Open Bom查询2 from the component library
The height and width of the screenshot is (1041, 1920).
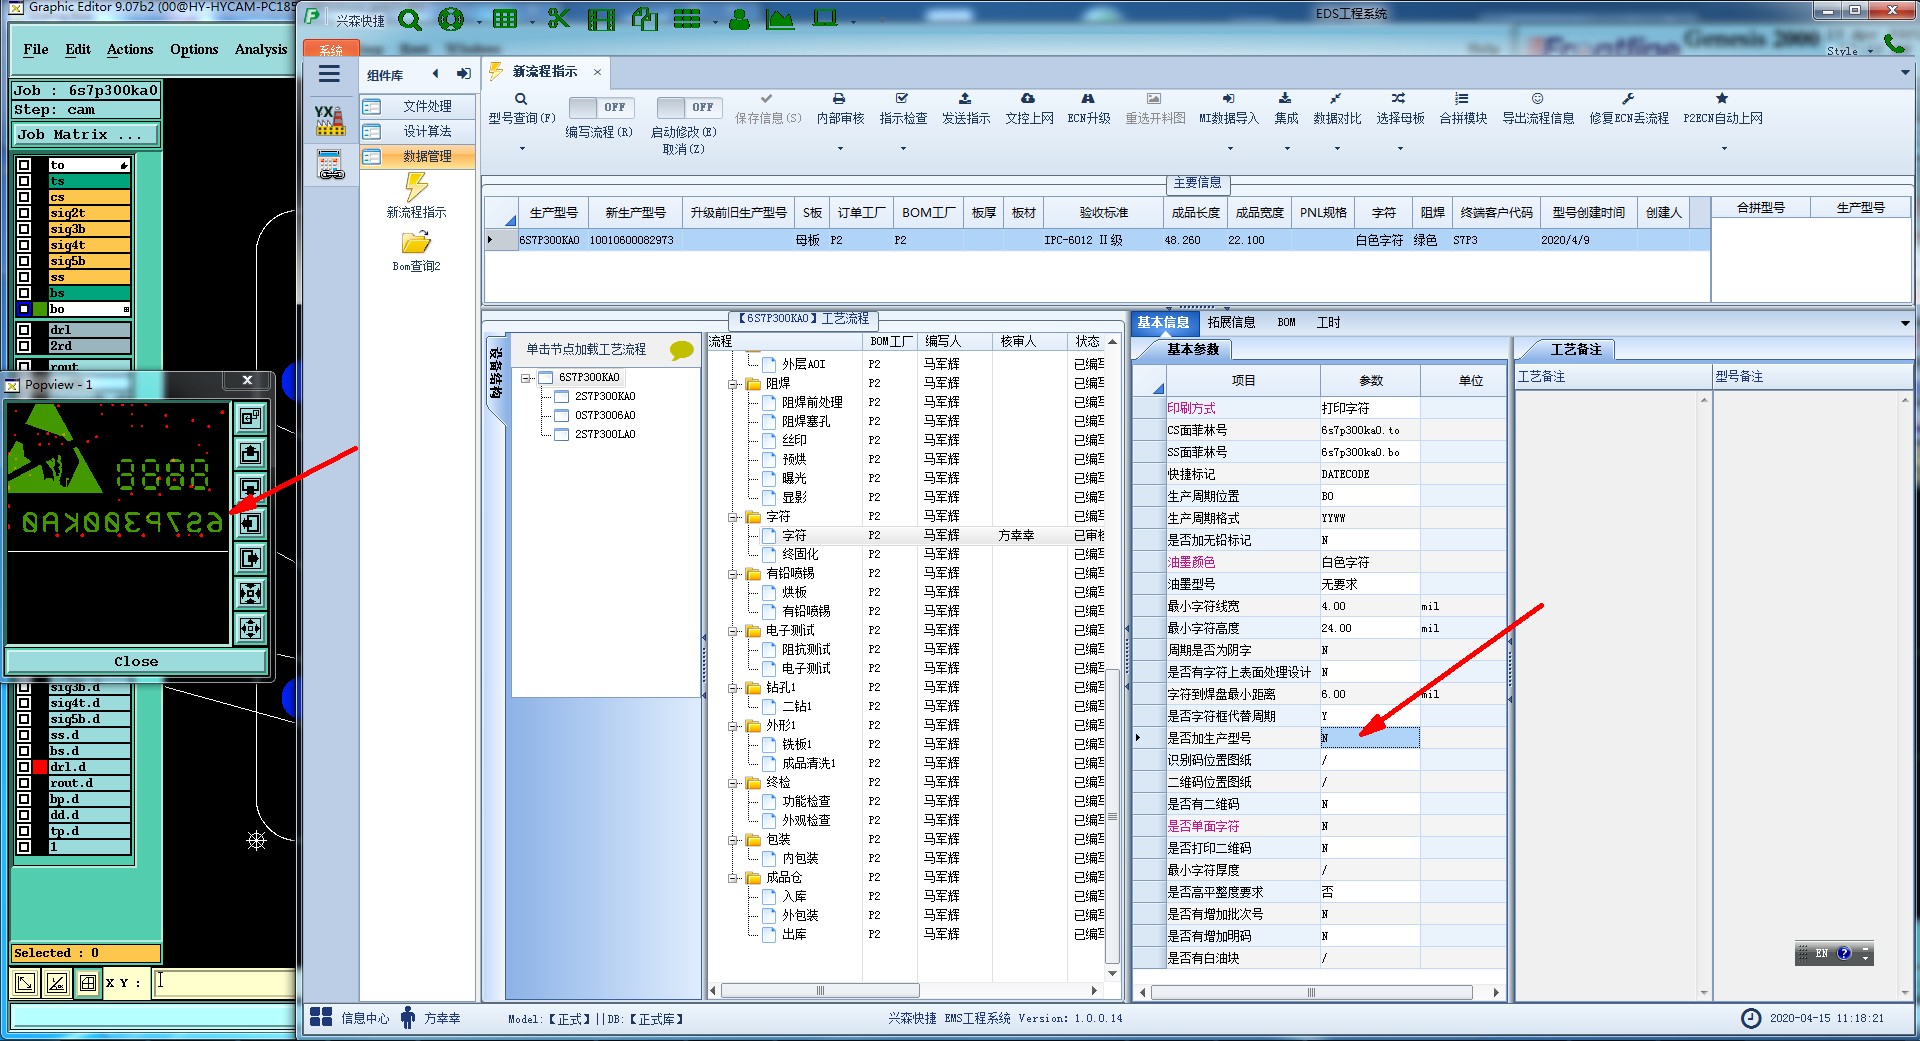point(416,252)
